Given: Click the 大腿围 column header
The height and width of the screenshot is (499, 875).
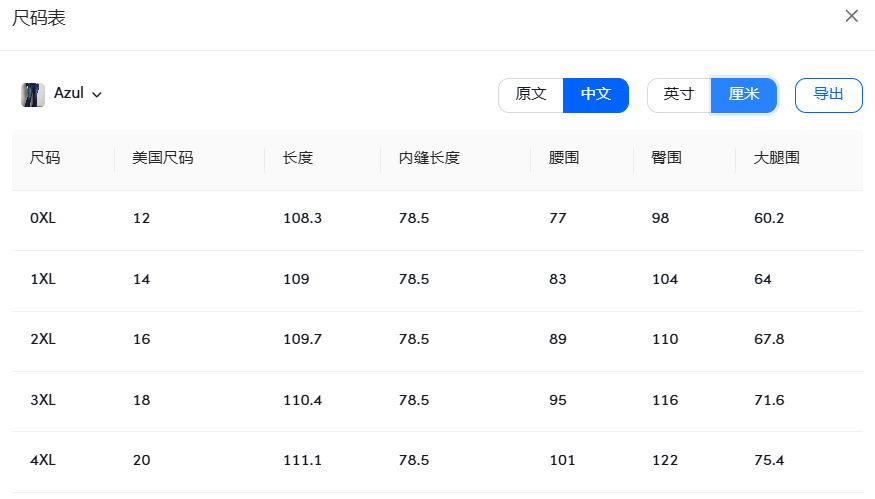Looking at the screenshot, I should [x=776, y=158].
